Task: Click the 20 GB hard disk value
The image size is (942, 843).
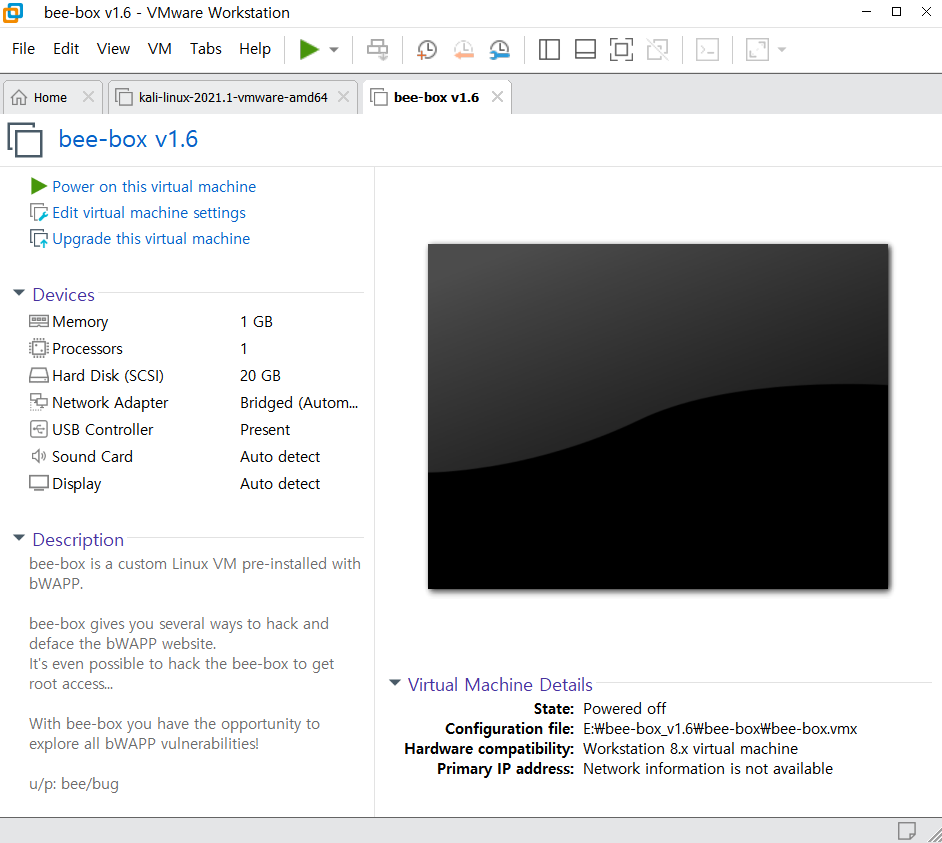Action: [260, 376]
